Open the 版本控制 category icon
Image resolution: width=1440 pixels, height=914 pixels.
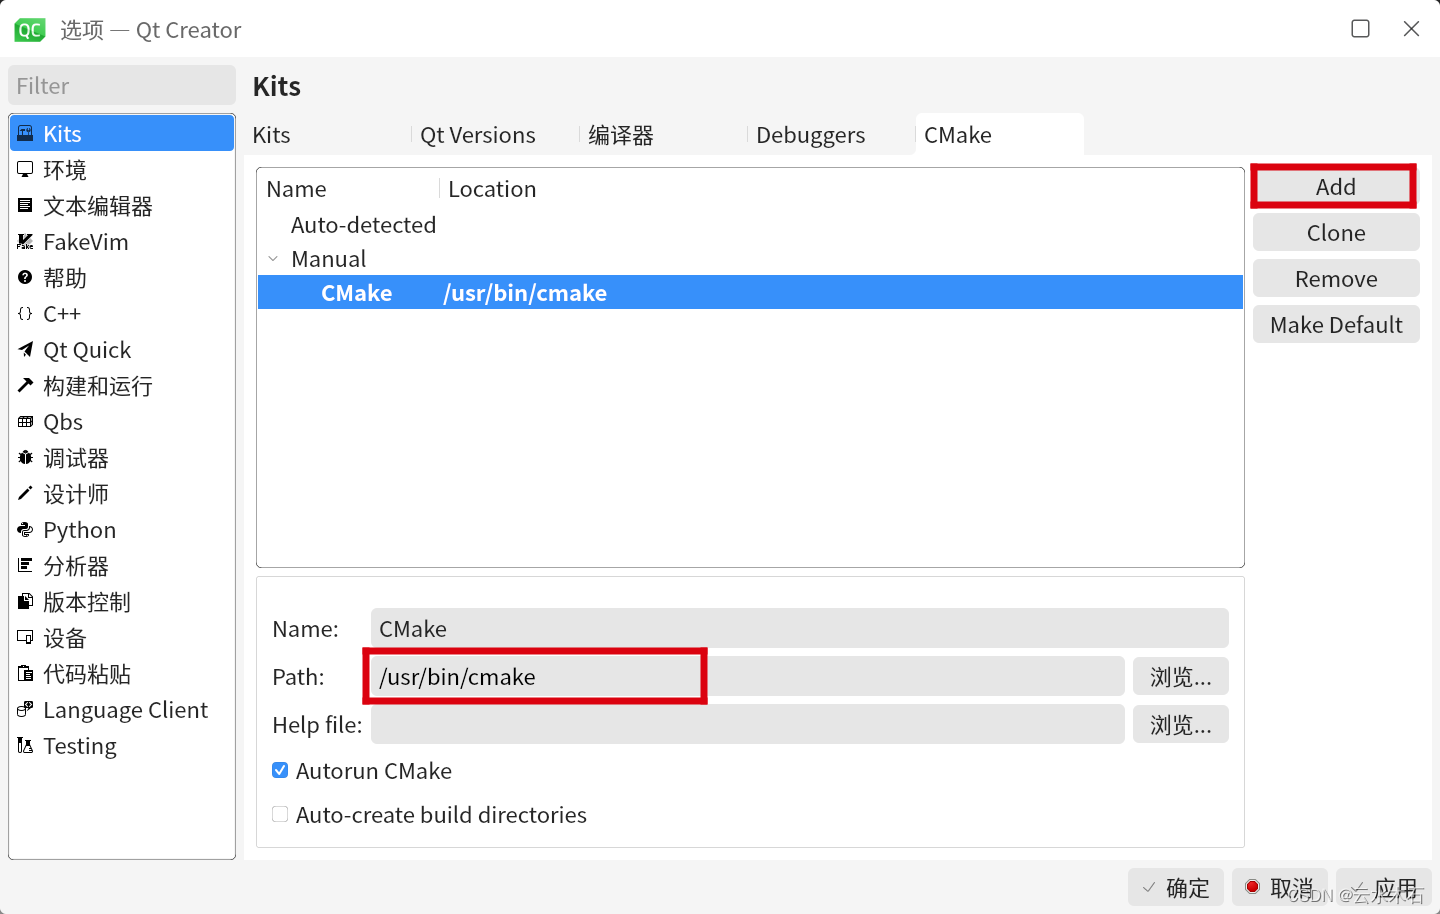click(25, 601)
